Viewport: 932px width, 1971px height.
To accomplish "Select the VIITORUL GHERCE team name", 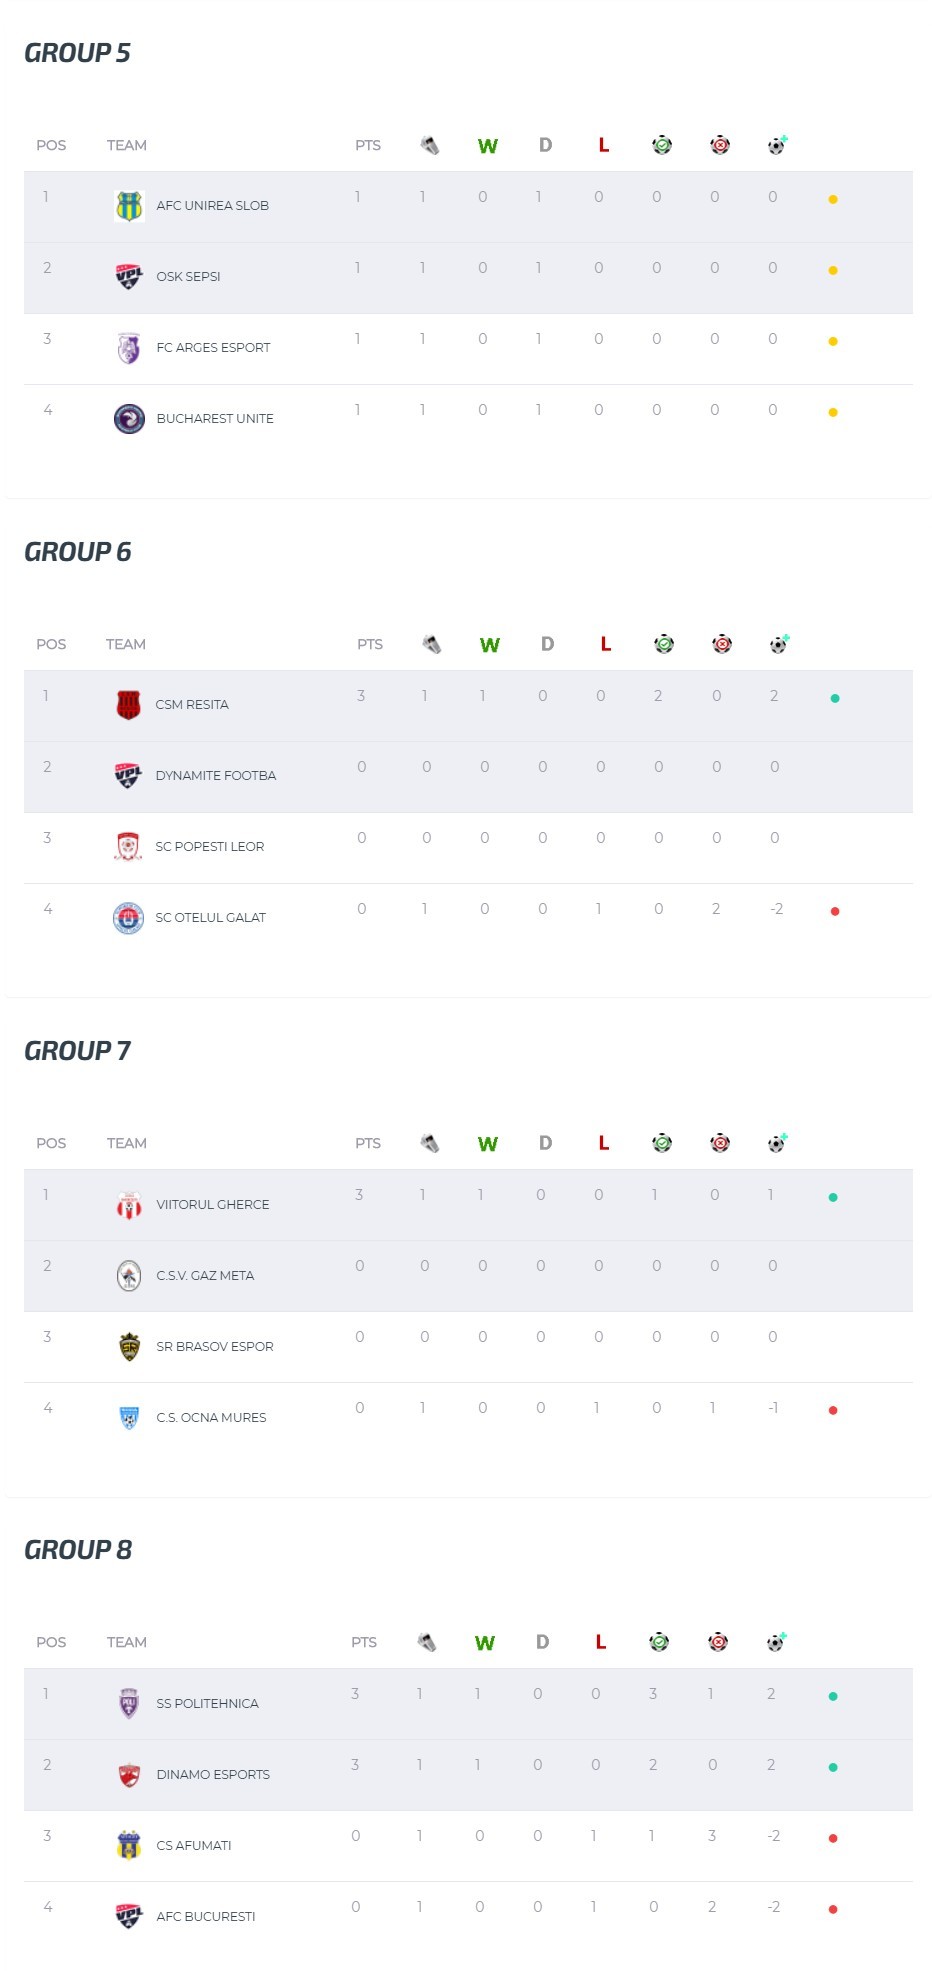I will [213, 1205].
